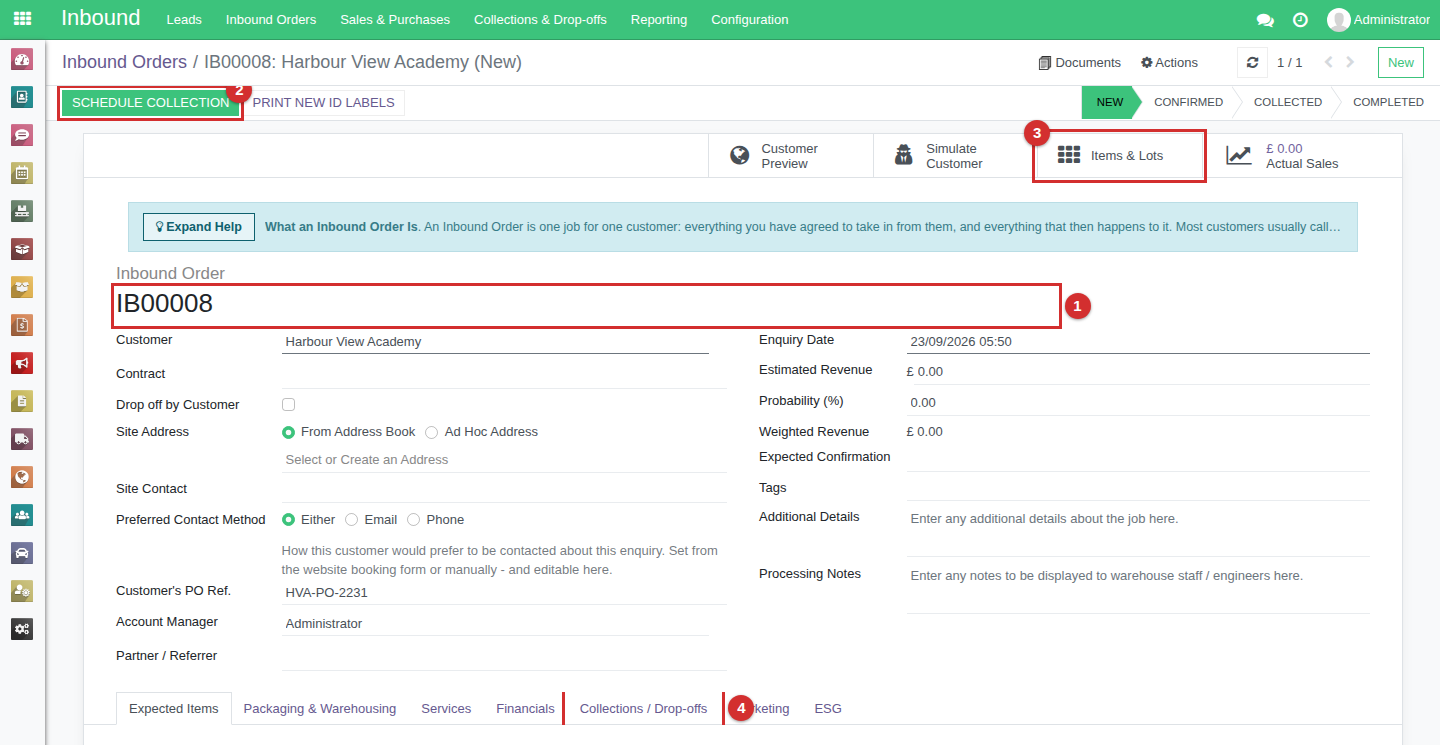Viewport: 1440px width, 745px height.
Task: Open the Configuration menu
Action: (x=750, y=20)
